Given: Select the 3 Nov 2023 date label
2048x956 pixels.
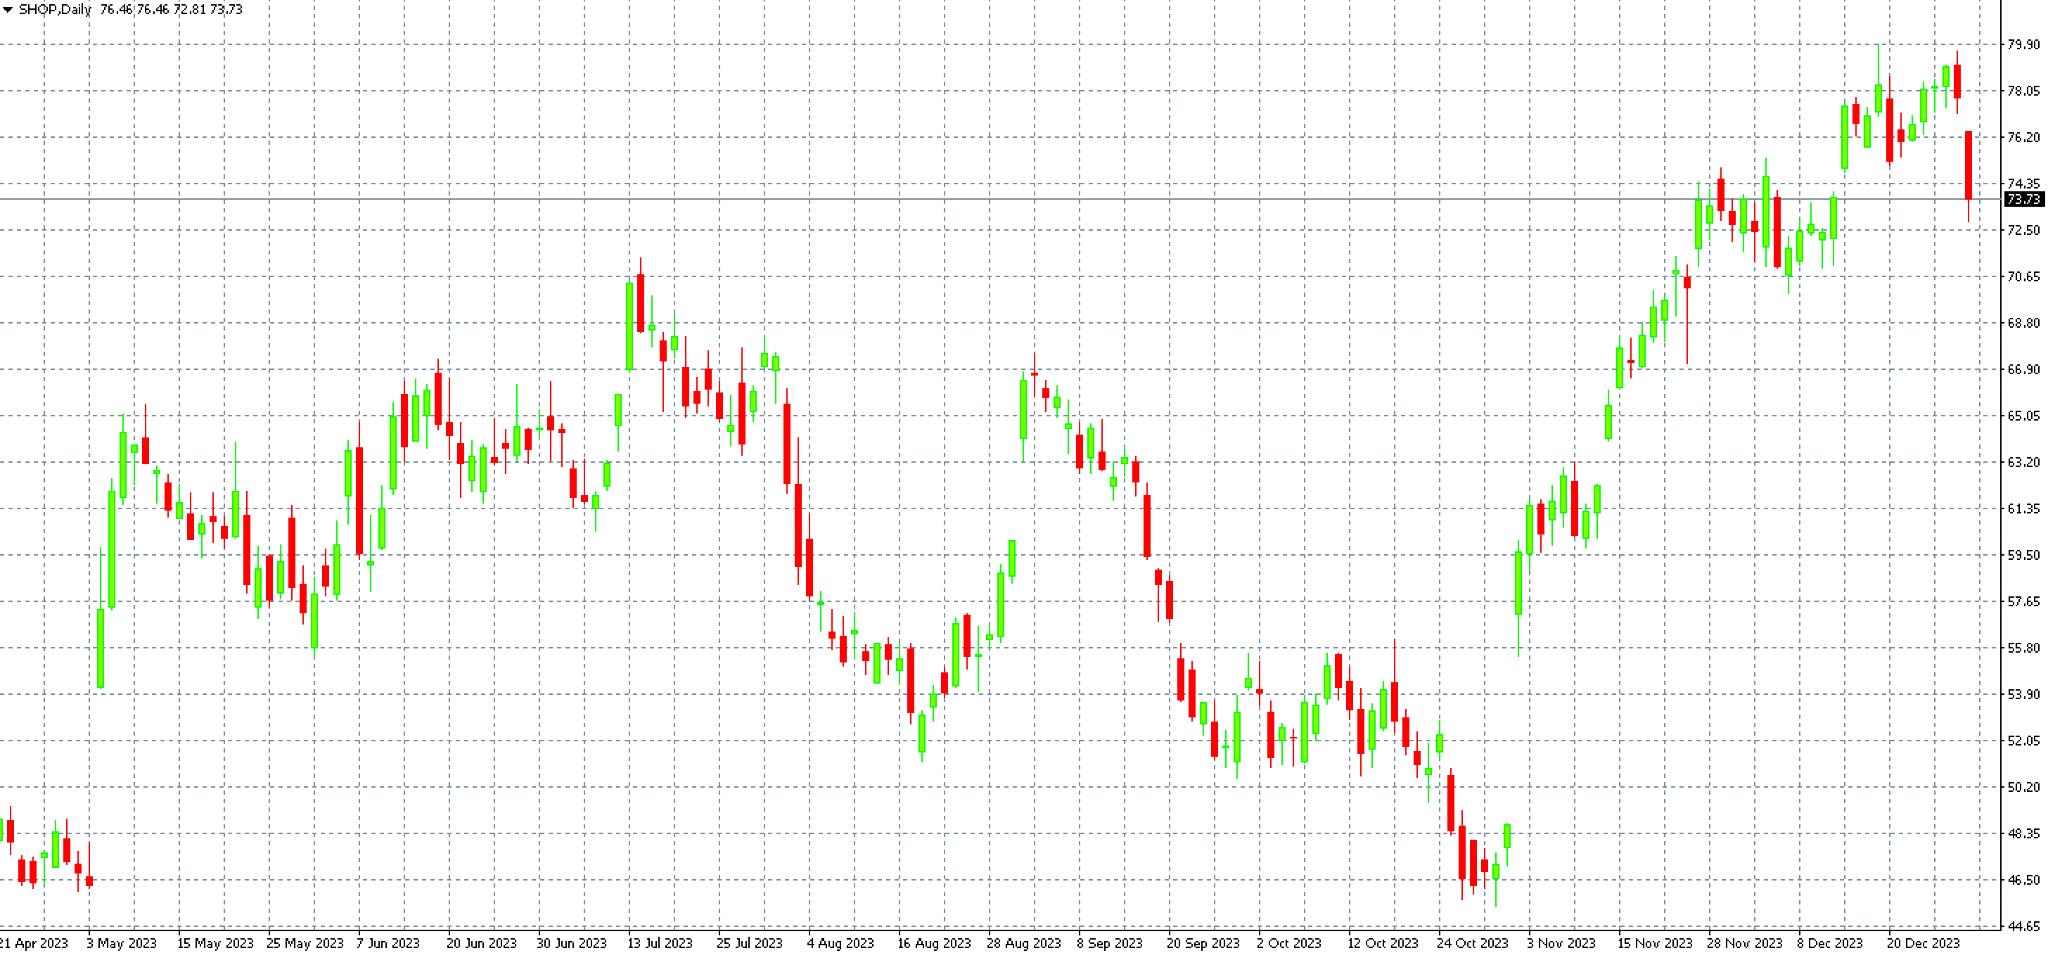Looking at the screenshot, I should click(1560, 943).
